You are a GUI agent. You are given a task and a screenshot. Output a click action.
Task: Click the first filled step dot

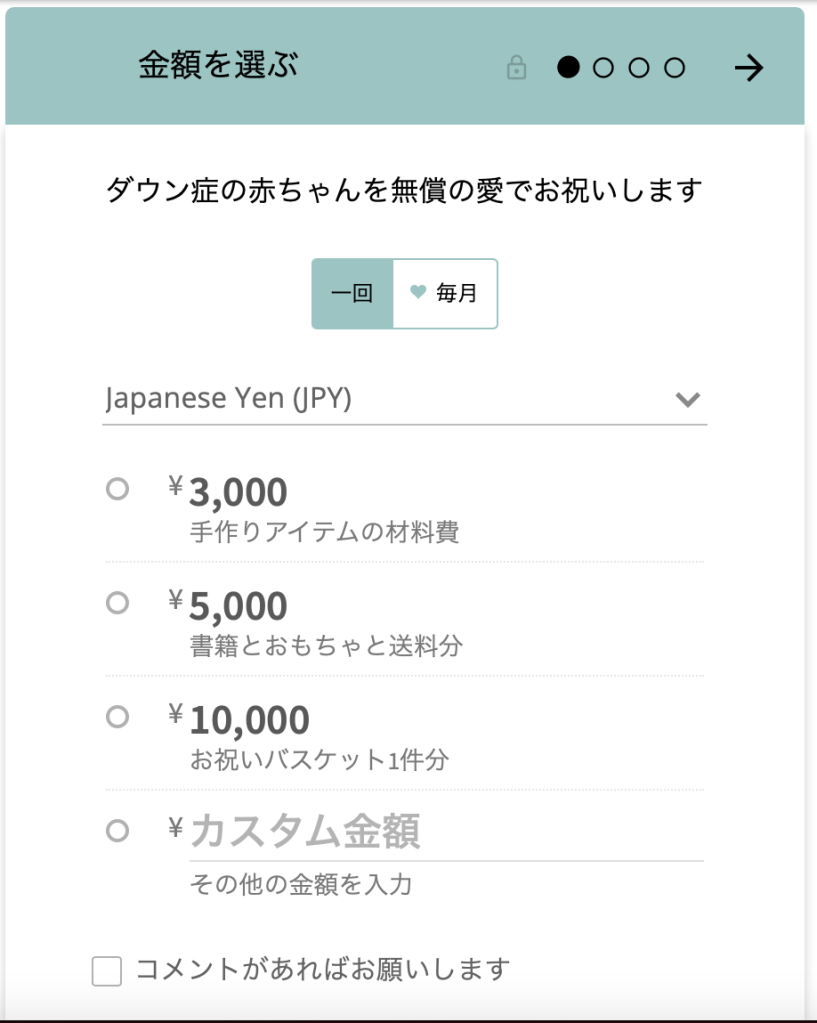click(x=568, y=68)
